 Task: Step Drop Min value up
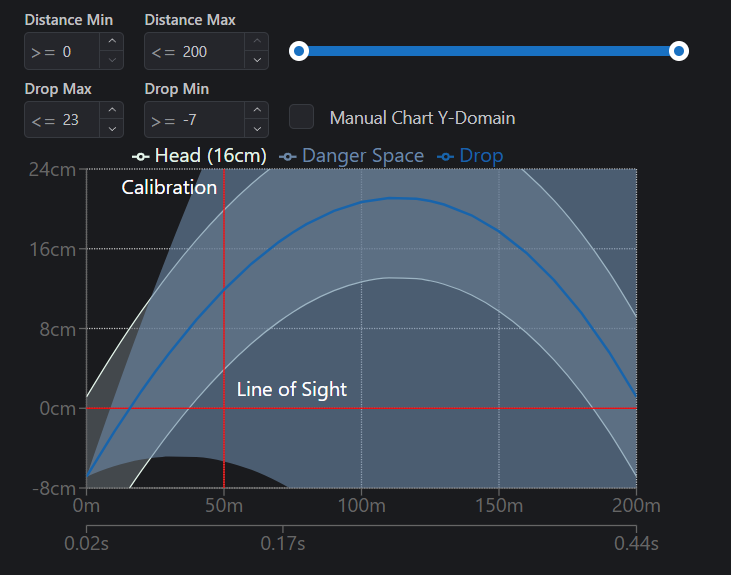pos(257,111)
